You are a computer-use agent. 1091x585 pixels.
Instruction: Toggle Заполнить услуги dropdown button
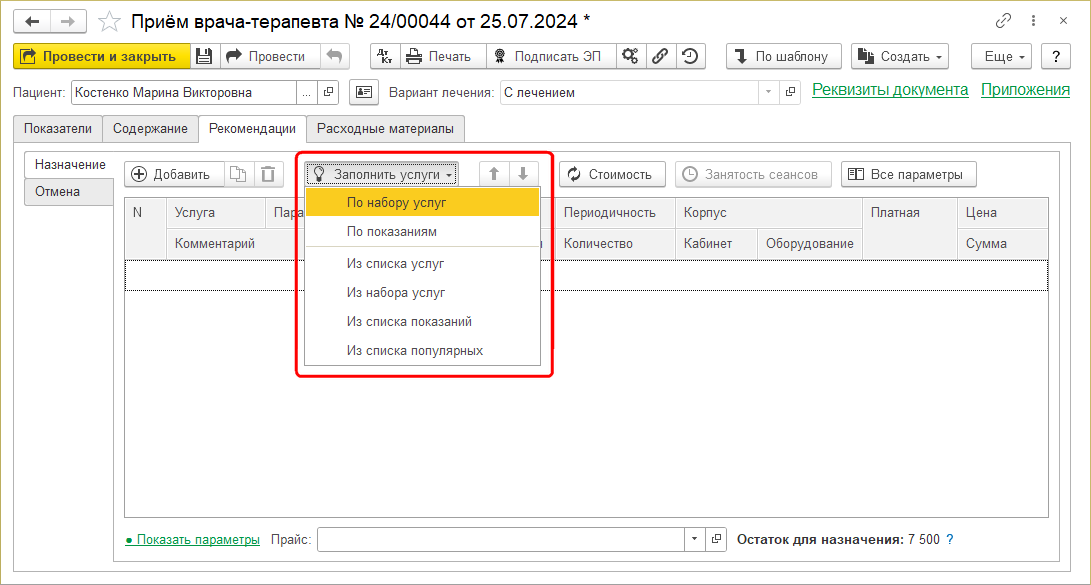pyautogui.click(x=381, y=174)
